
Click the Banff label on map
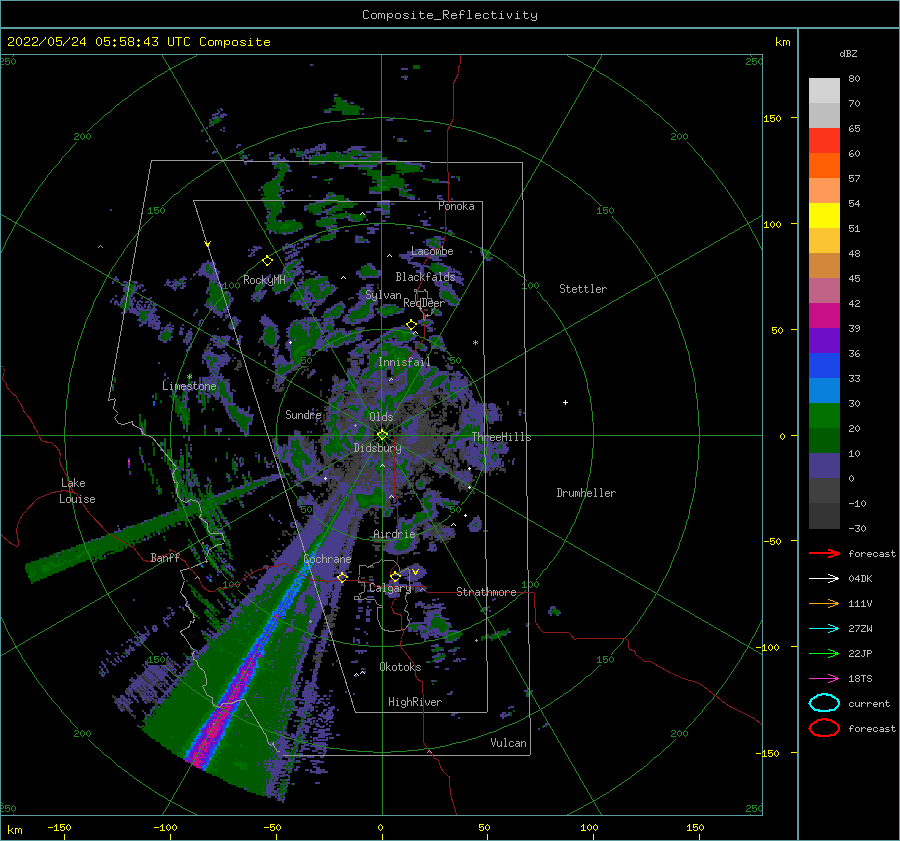pyautogui.click(x=165, y=557)
